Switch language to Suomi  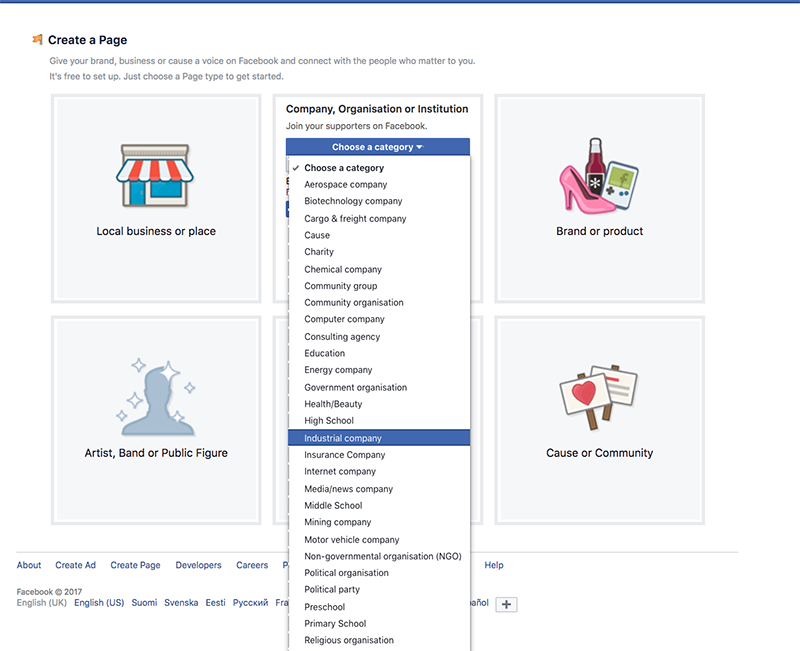point(144,603)
